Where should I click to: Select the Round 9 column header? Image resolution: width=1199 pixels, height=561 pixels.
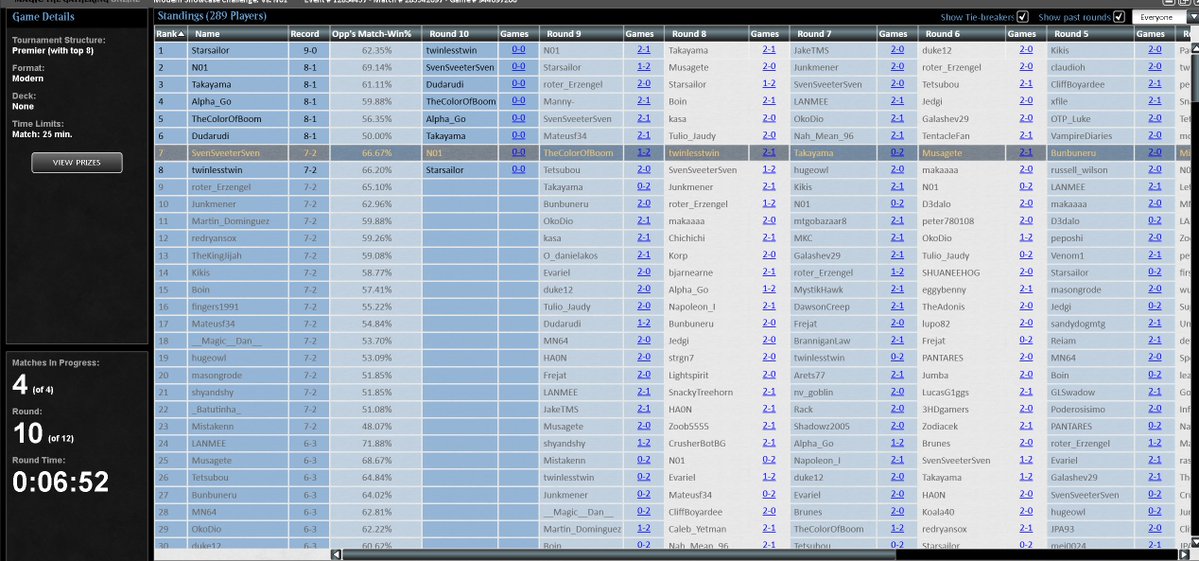pos(580,34)
